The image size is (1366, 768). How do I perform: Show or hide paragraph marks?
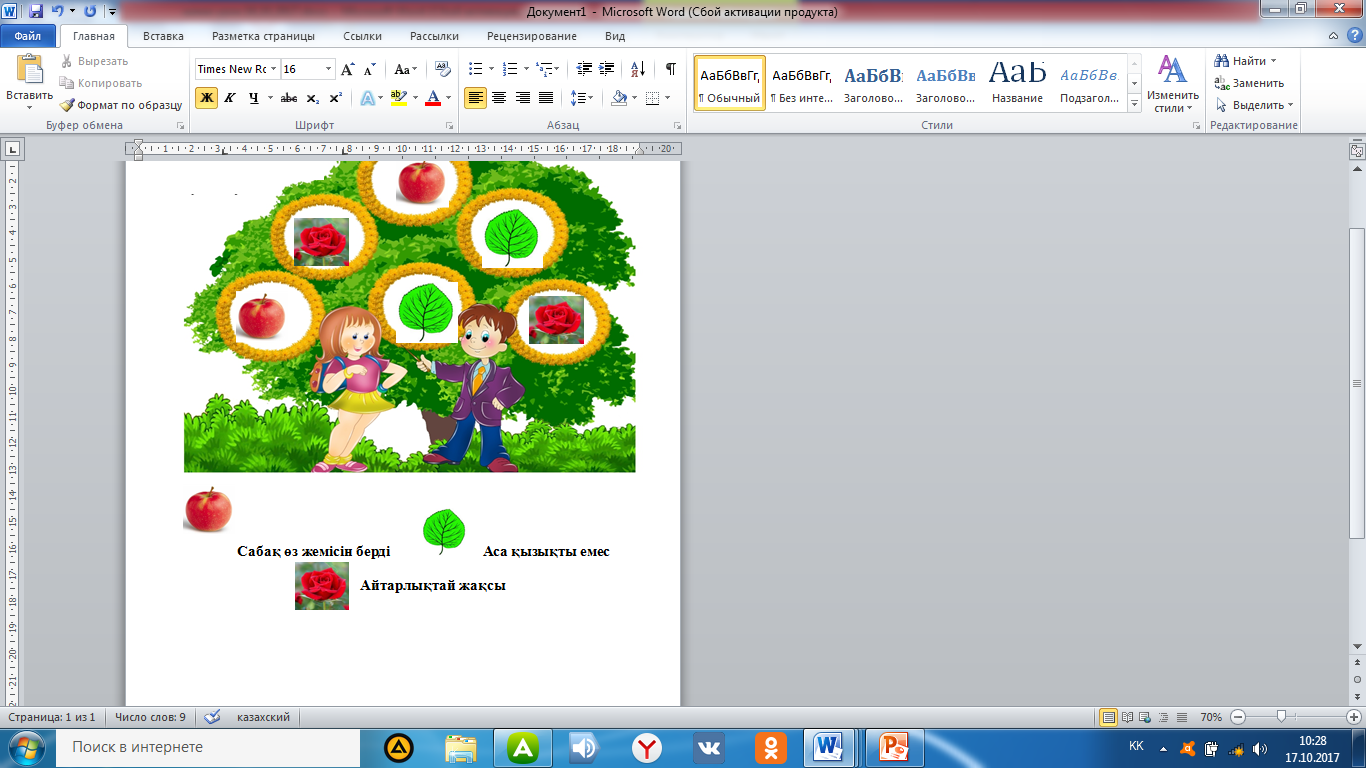click(x=671, y=69)
